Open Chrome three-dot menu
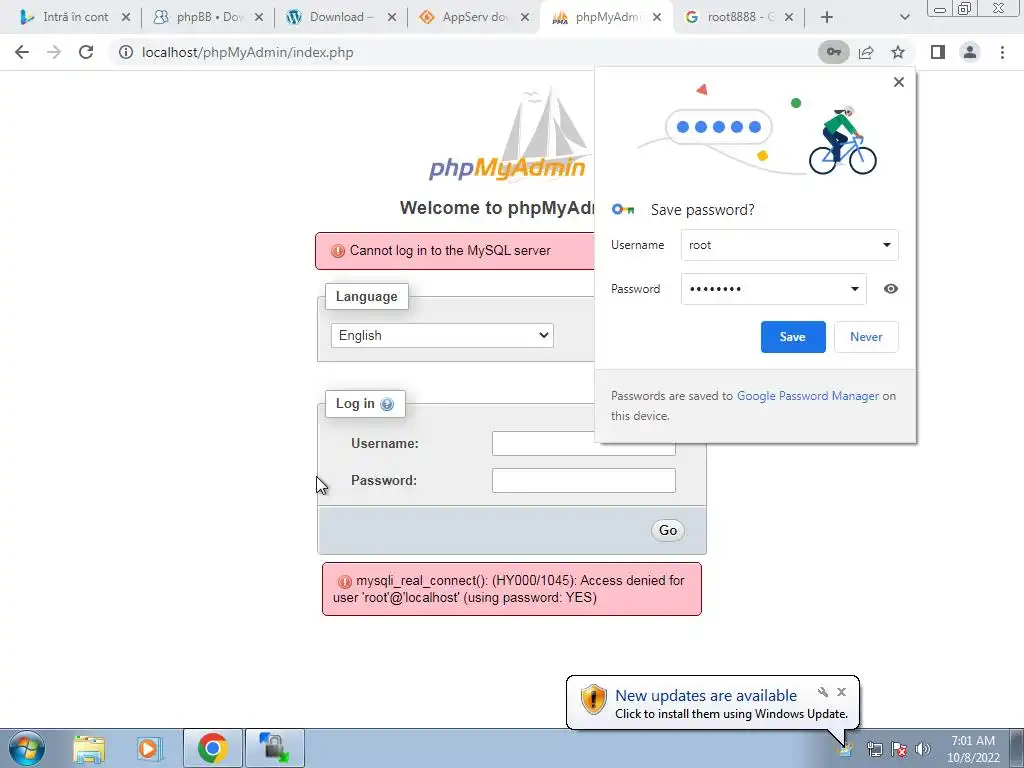Image resolution: width=1024 pixels, height=768 pixels. click(1002, 52)
